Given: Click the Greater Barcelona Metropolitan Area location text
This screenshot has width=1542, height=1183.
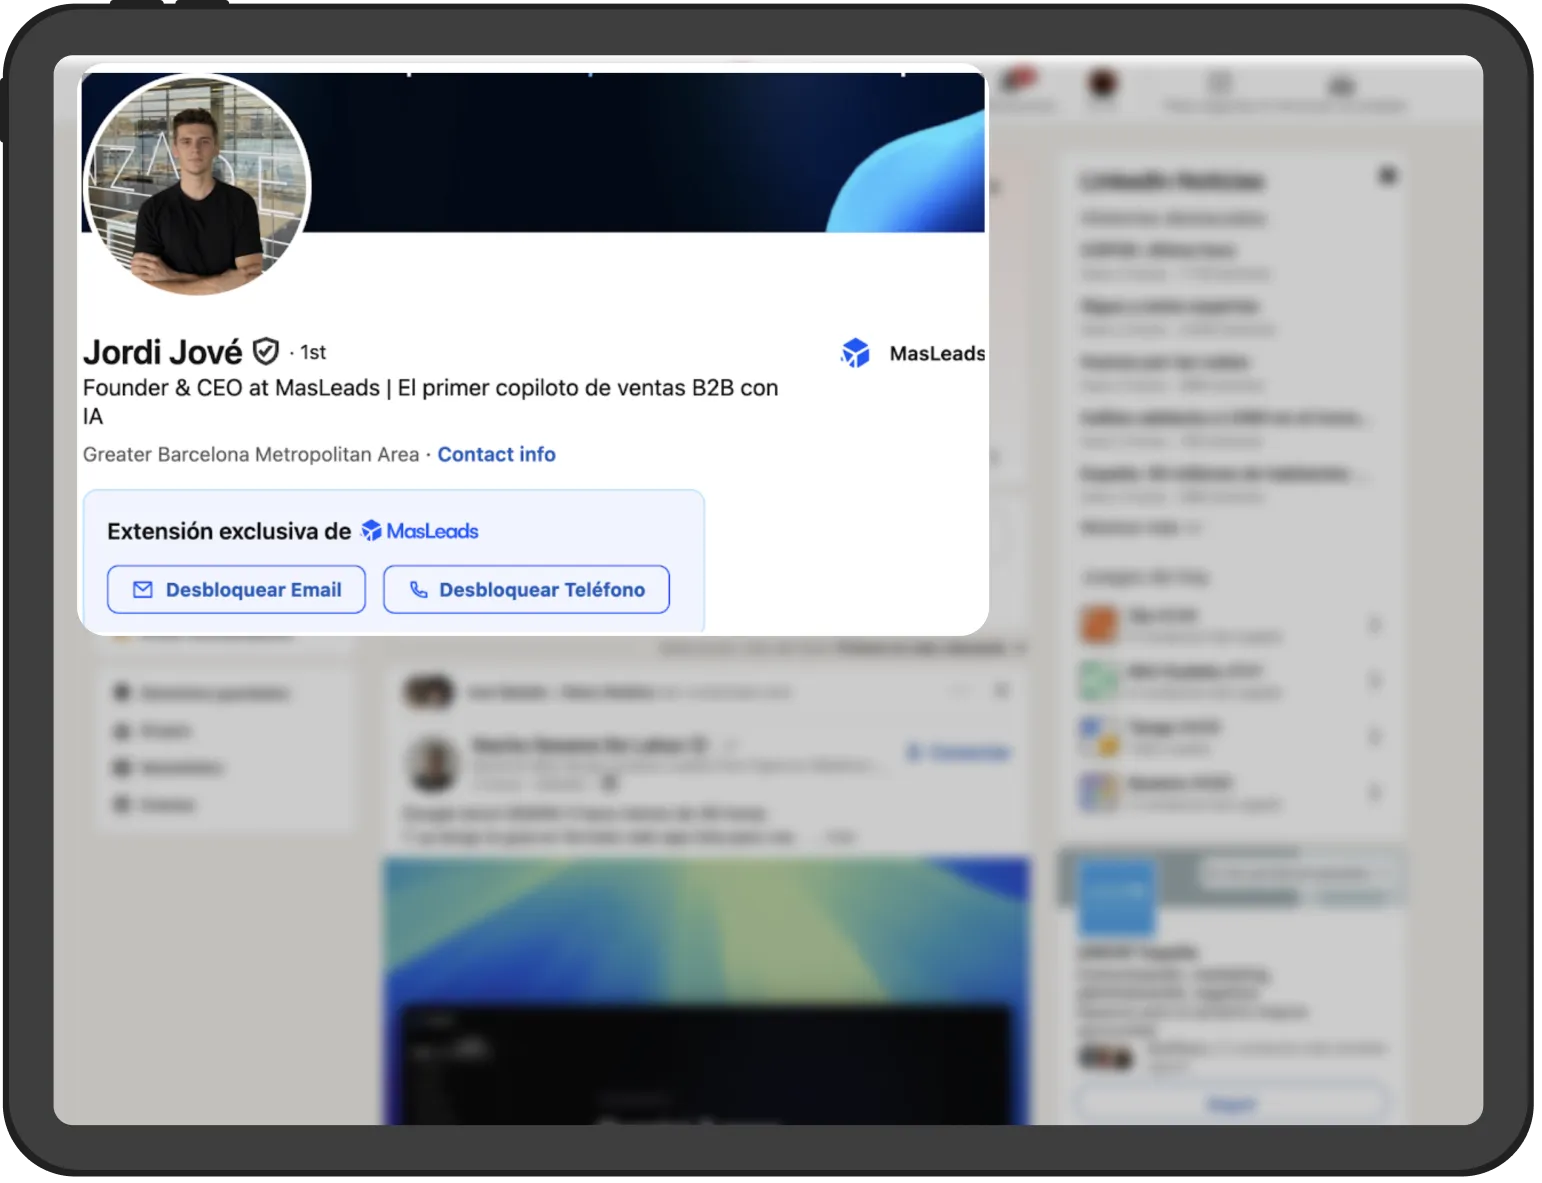Looking at the screenshot, I should click(251, 454).
